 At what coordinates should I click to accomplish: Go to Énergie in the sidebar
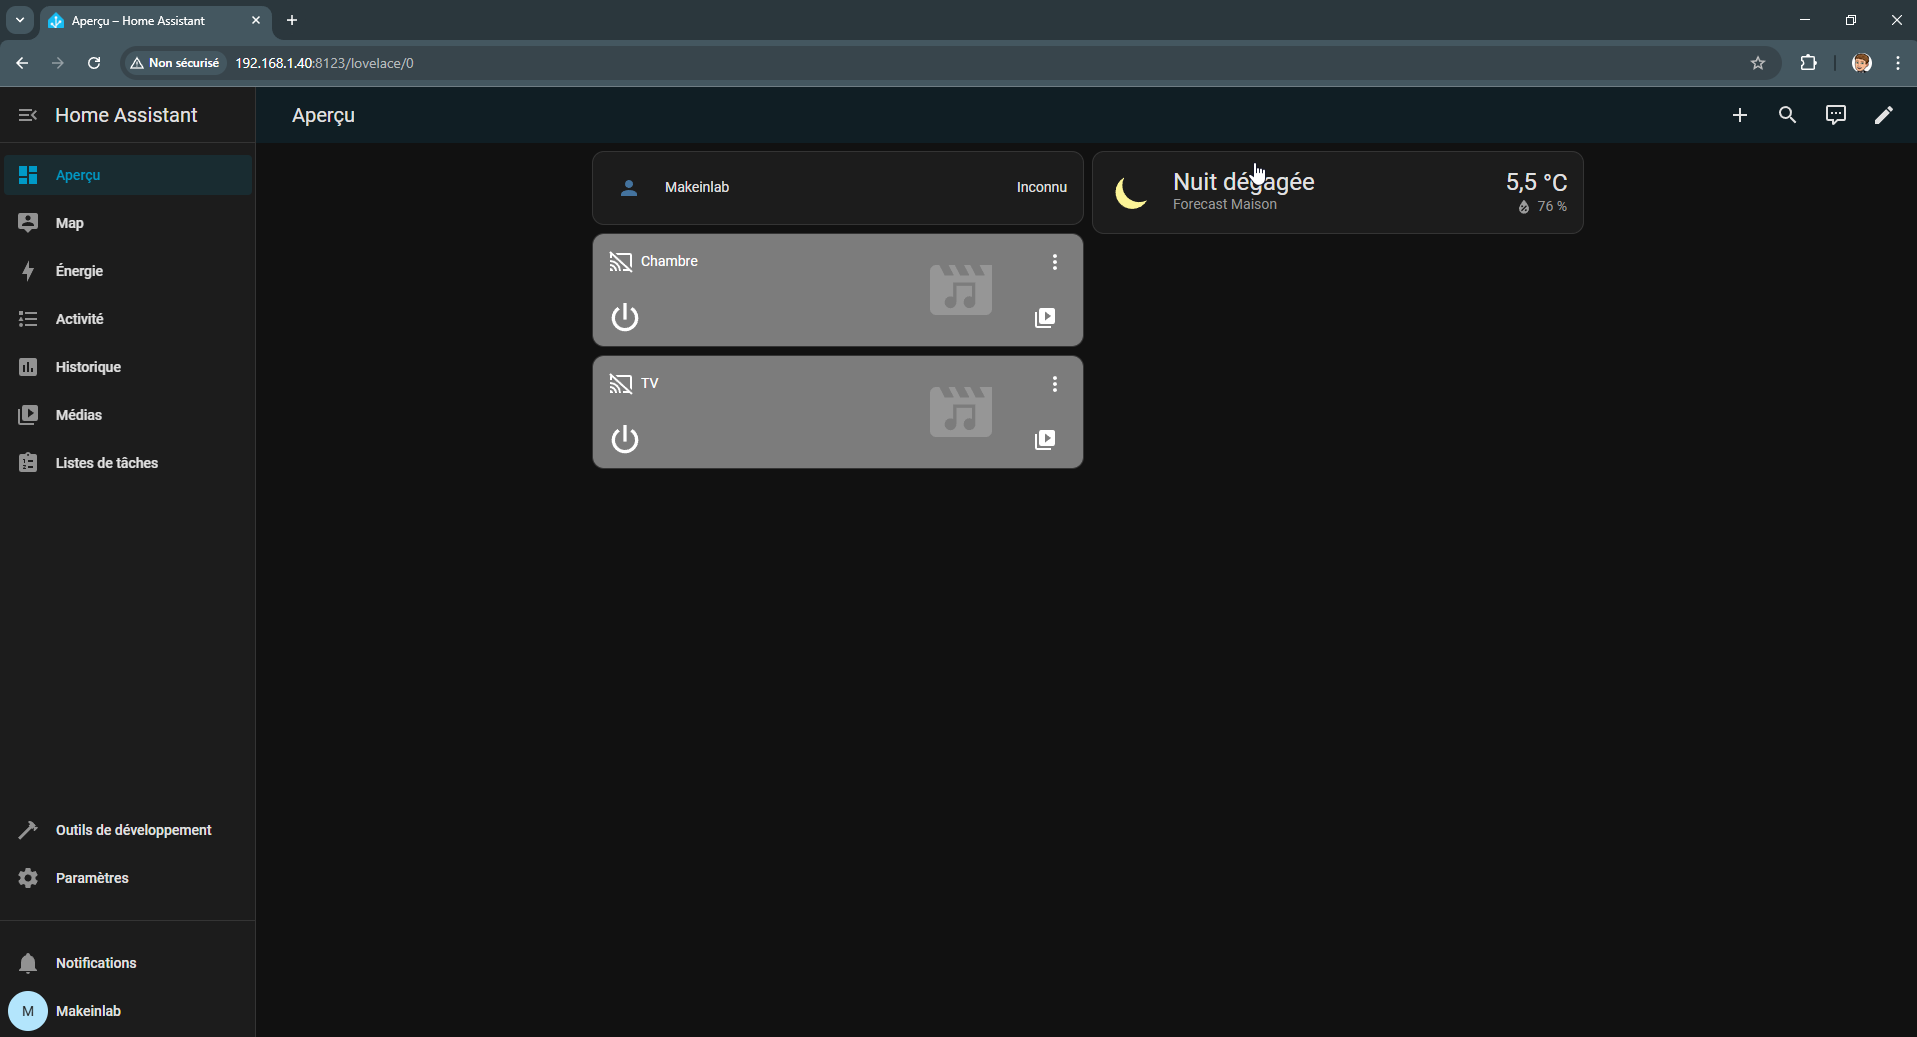(x=79, y=271)
